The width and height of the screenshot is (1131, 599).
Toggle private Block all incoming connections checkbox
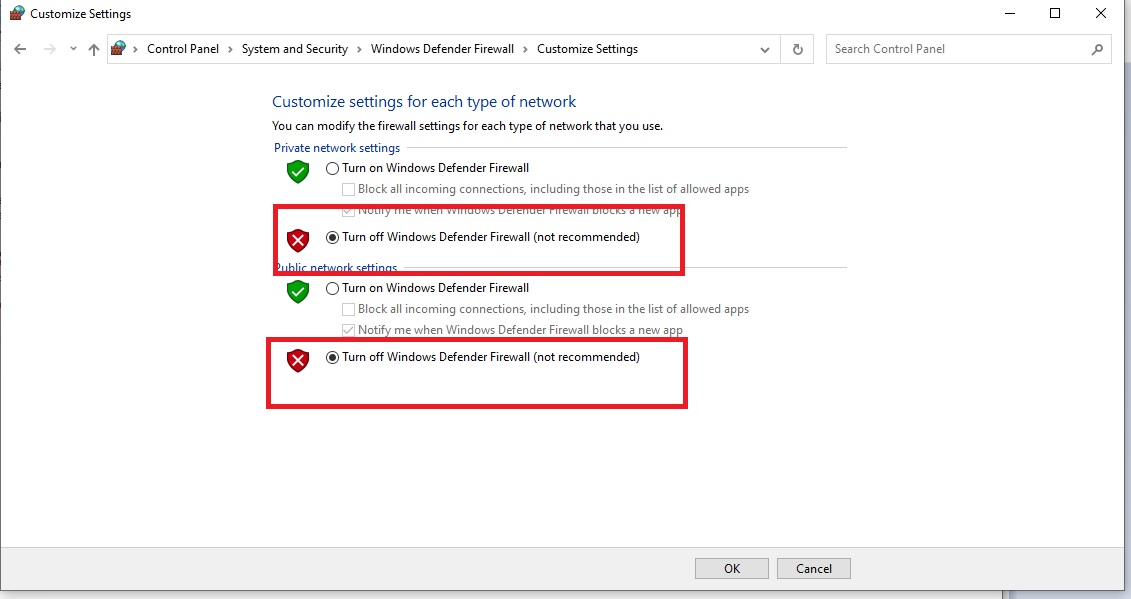coord(348,189)
